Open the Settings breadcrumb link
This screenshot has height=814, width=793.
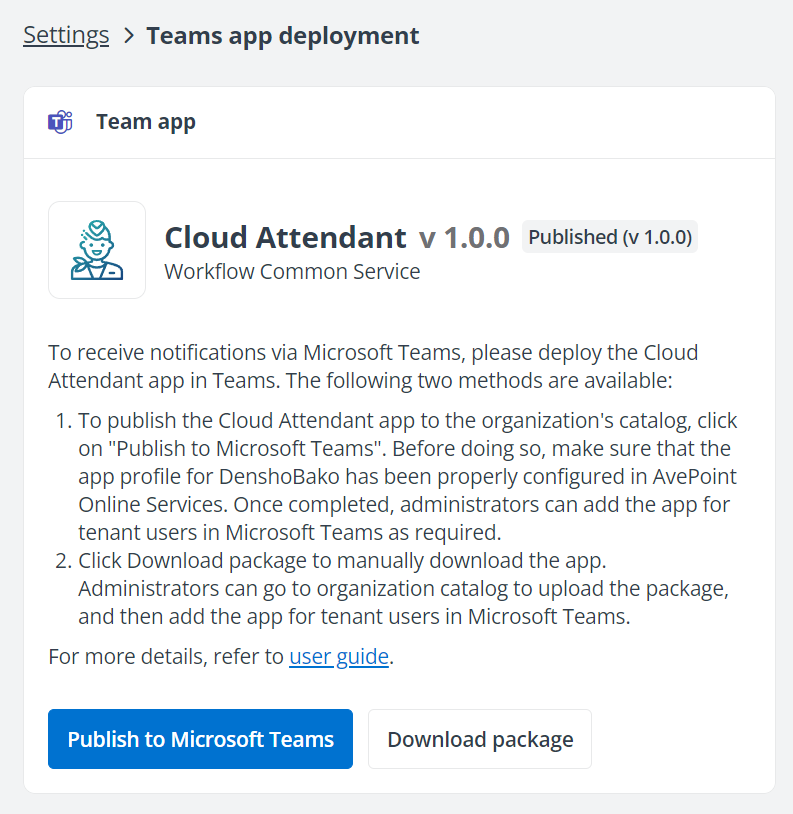(x=65, y=34)
